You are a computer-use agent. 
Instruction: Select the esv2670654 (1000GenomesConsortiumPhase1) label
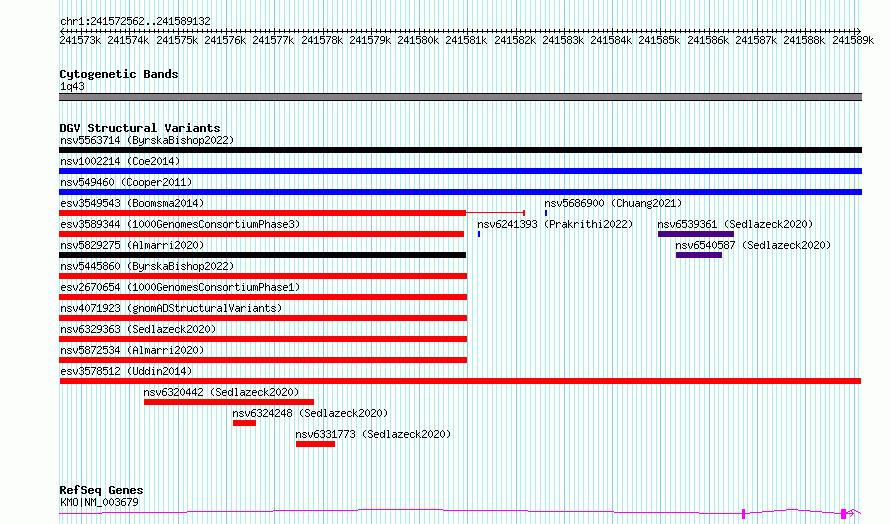click(180, 287)
